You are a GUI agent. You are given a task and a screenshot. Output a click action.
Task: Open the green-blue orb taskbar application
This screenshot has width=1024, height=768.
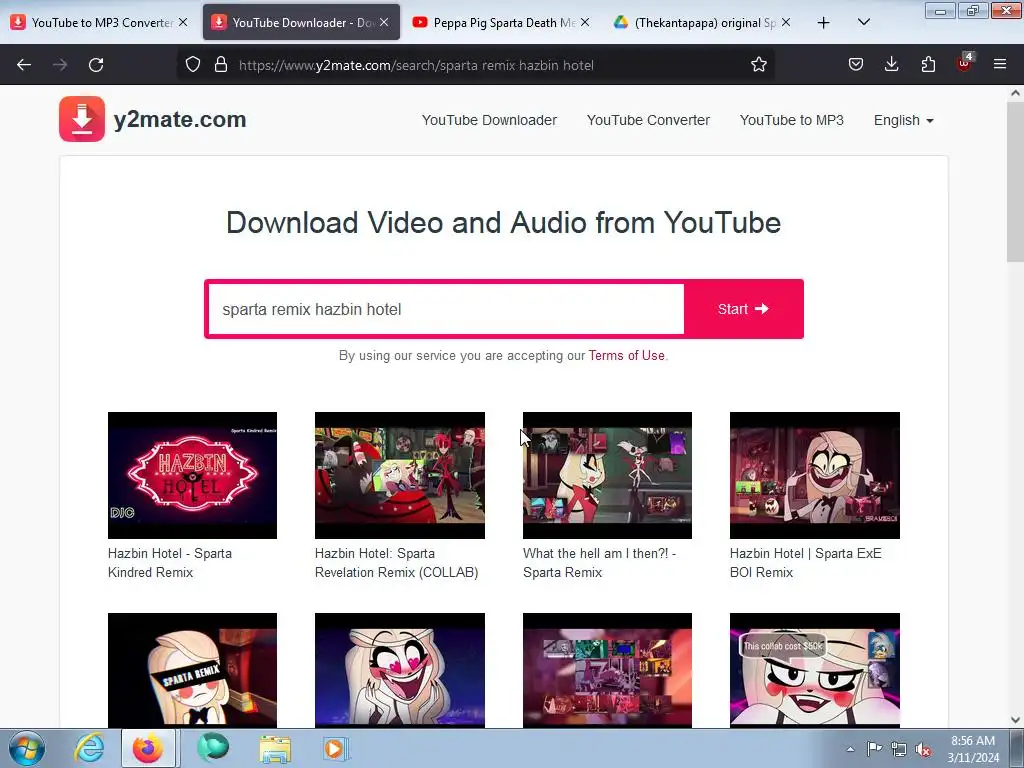point(213,748)
